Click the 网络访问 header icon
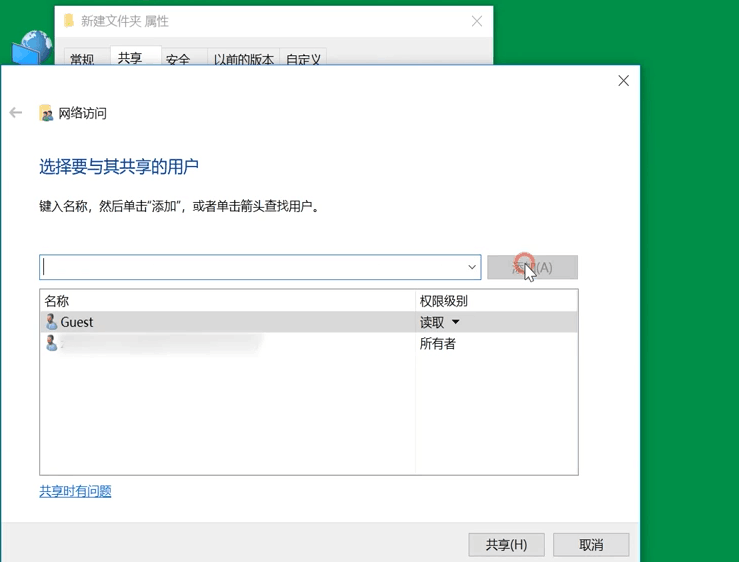Viewport: 739px width, 562px height. (46, 113)
